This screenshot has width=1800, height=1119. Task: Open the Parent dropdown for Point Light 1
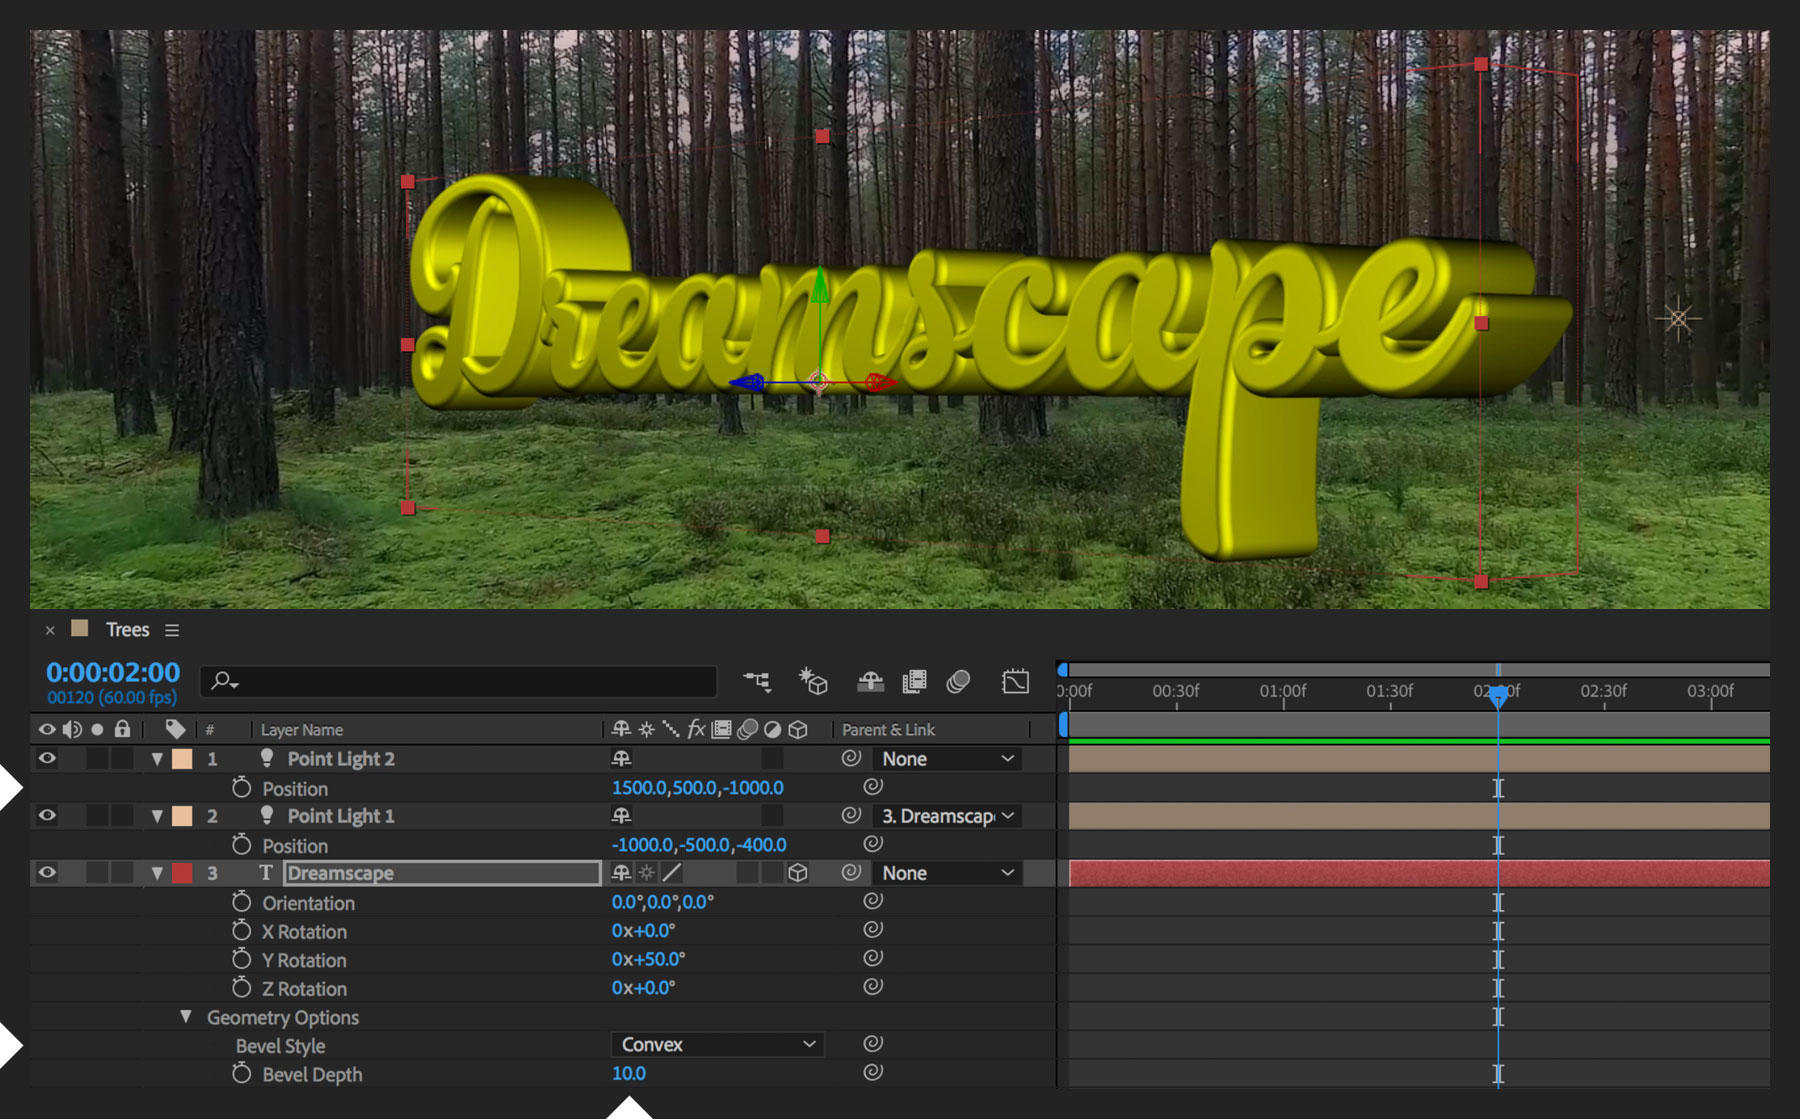[x=945, y=816]
